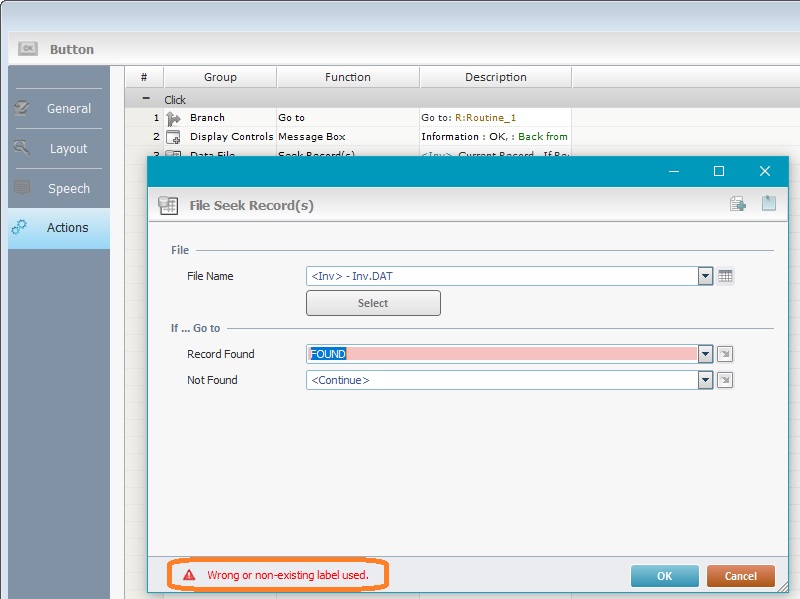Click the paste clipboard icon in dialog header
800x599 pixels.
click(768, 204)
